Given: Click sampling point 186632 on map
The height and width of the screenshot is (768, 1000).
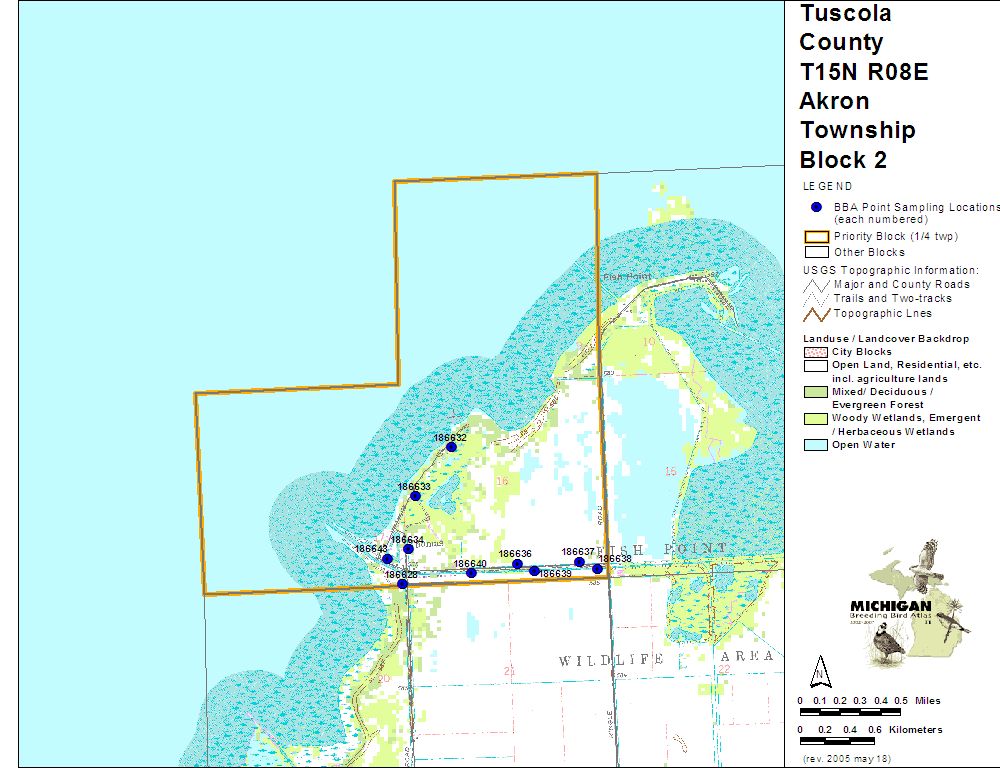Looking at the screenshot, I should tap(451, 447).
